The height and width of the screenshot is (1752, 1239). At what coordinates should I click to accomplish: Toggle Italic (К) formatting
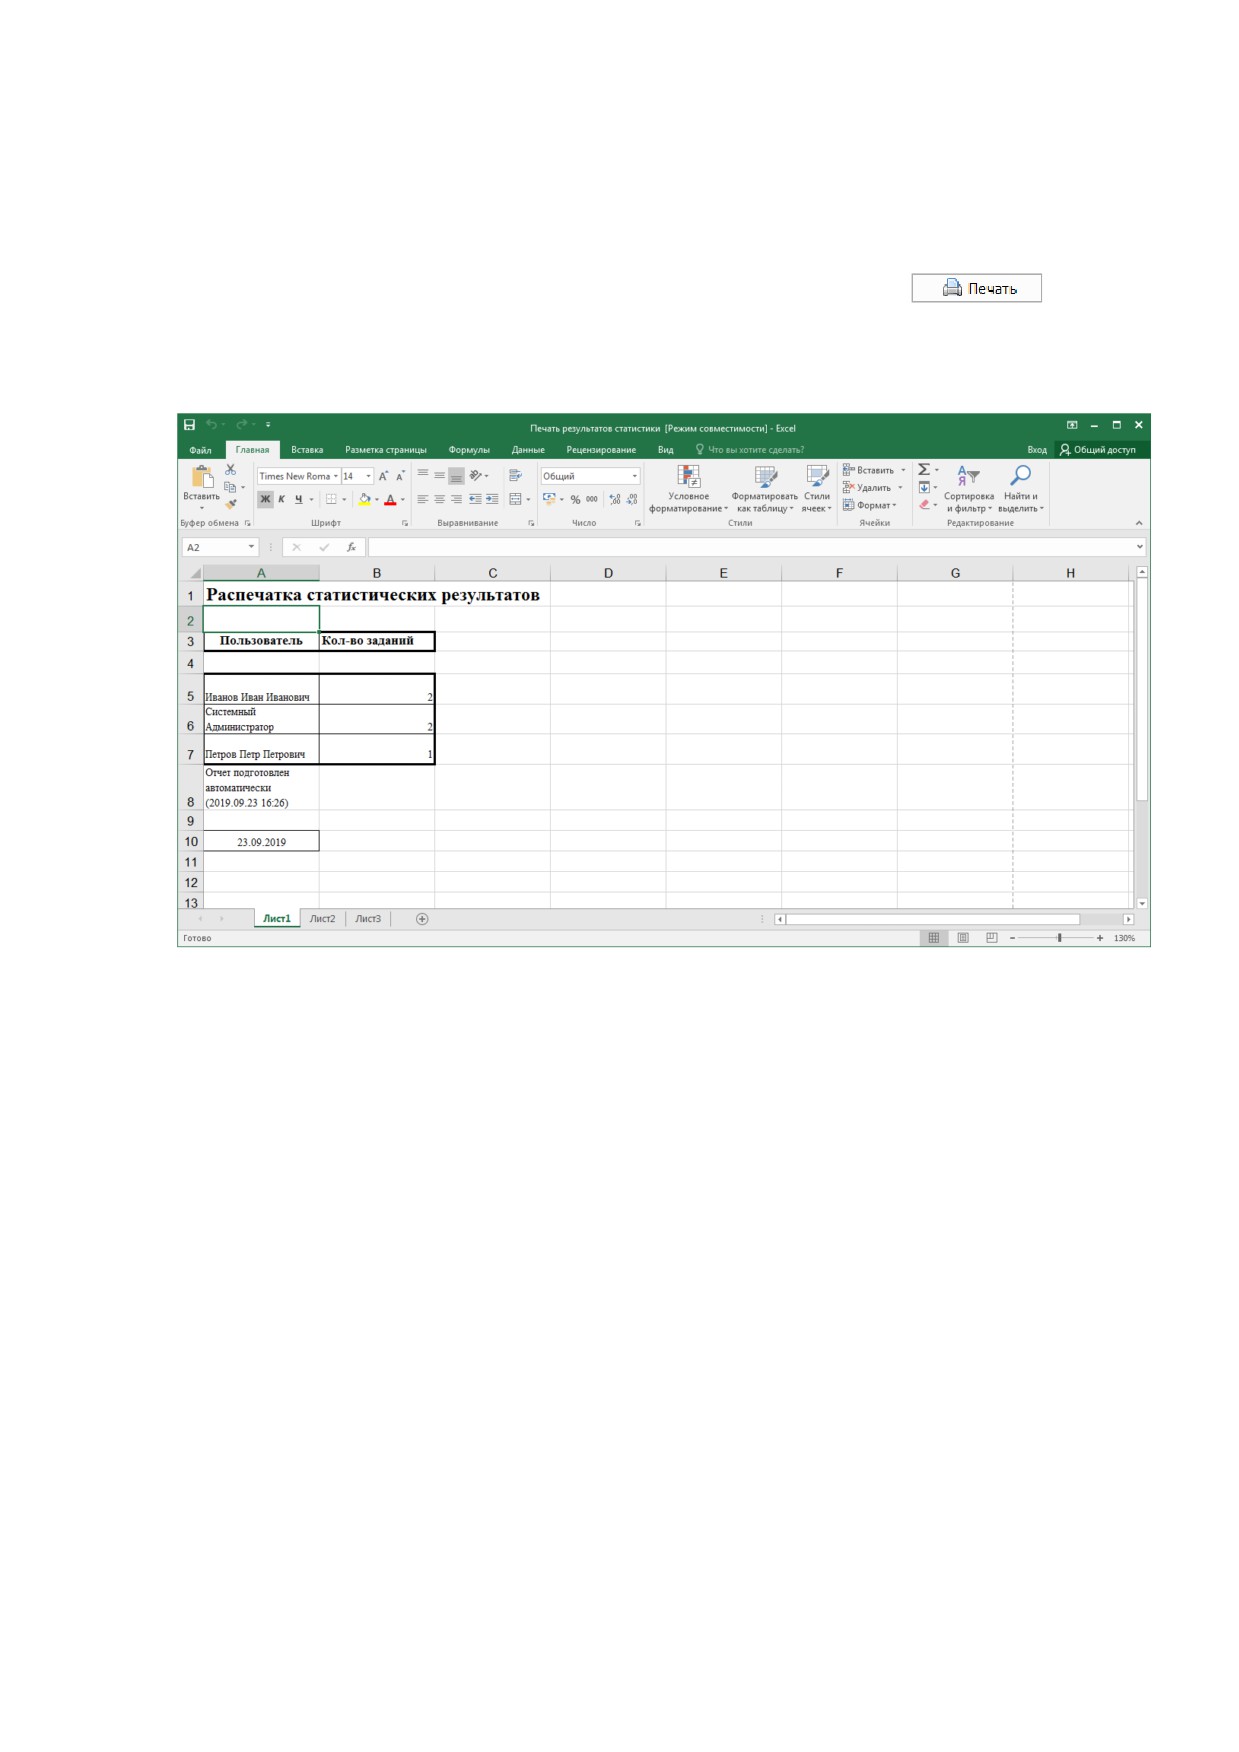[x=282, y=499]
